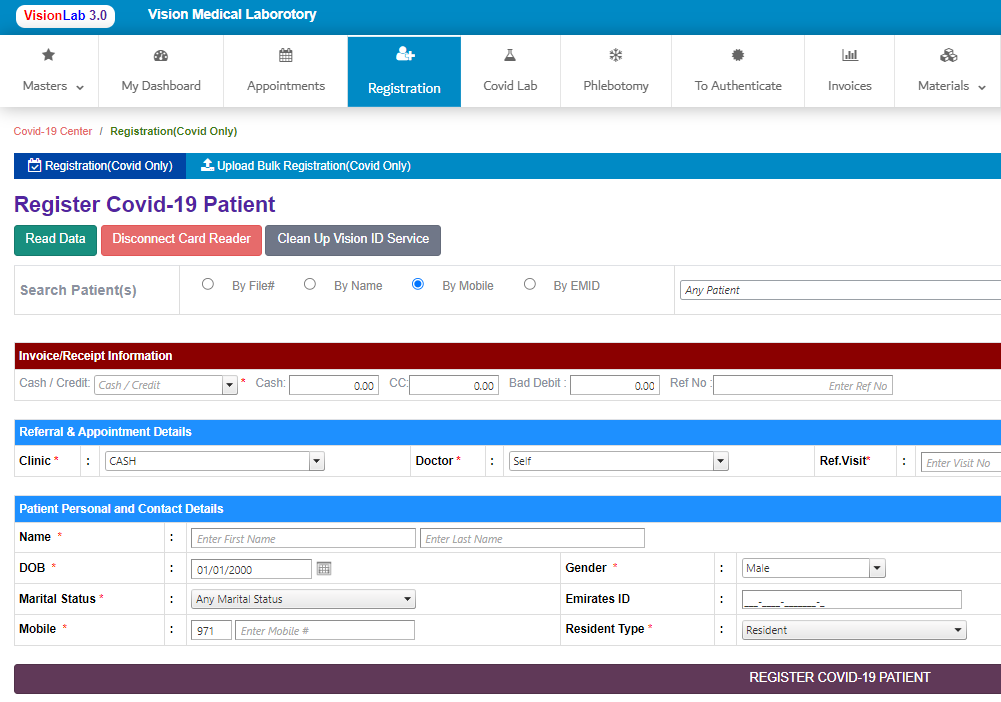This screenshot has width=1001, height=702.
Task: Click the Covid Lab flask icon
Action: coord(510,55)
